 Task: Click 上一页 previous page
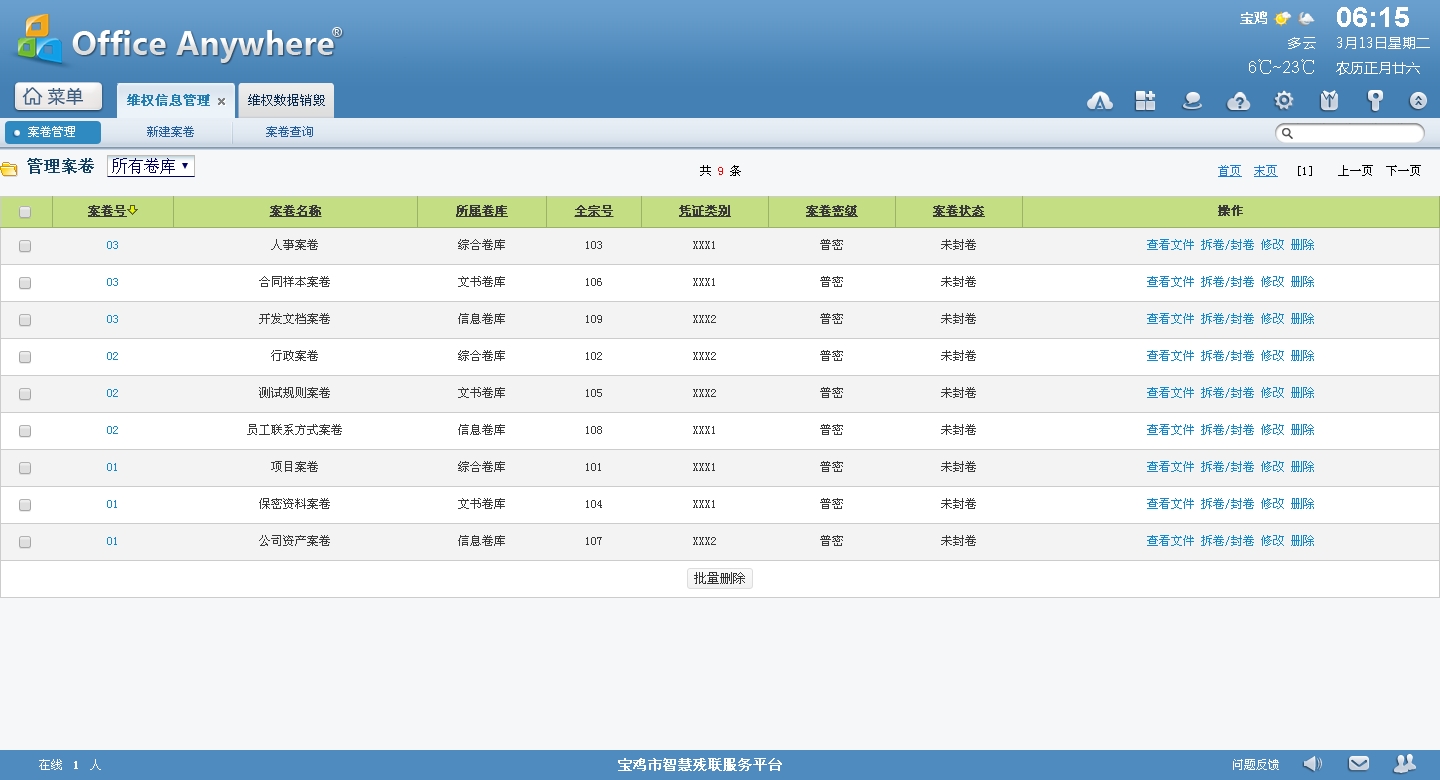coord(1355,171)
